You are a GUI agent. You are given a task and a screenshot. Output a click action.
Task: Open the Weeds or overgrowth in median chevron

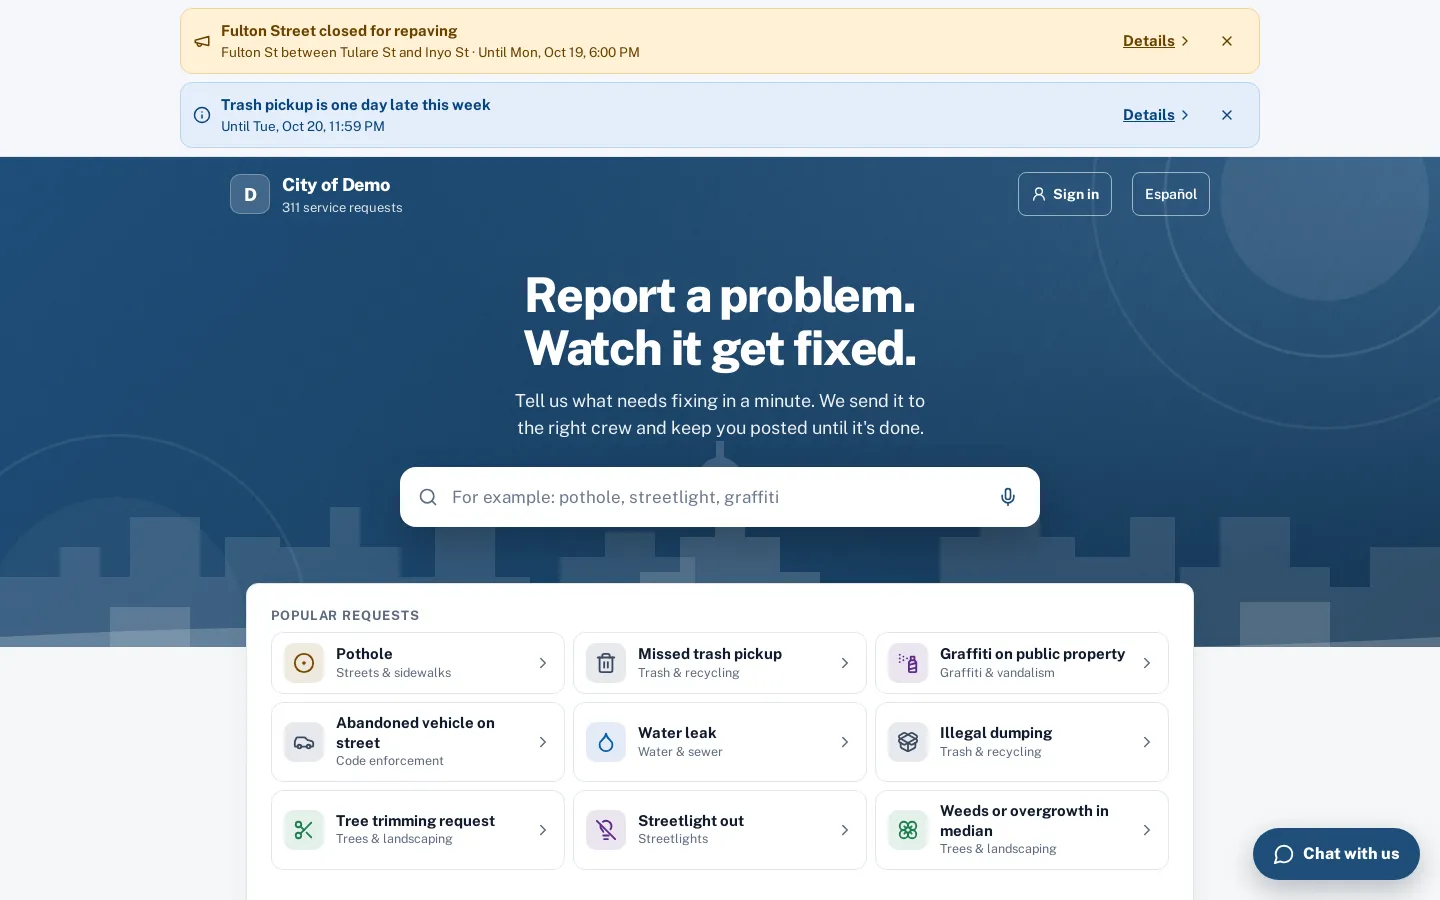pyautogui.click(x=1147, y=830)
